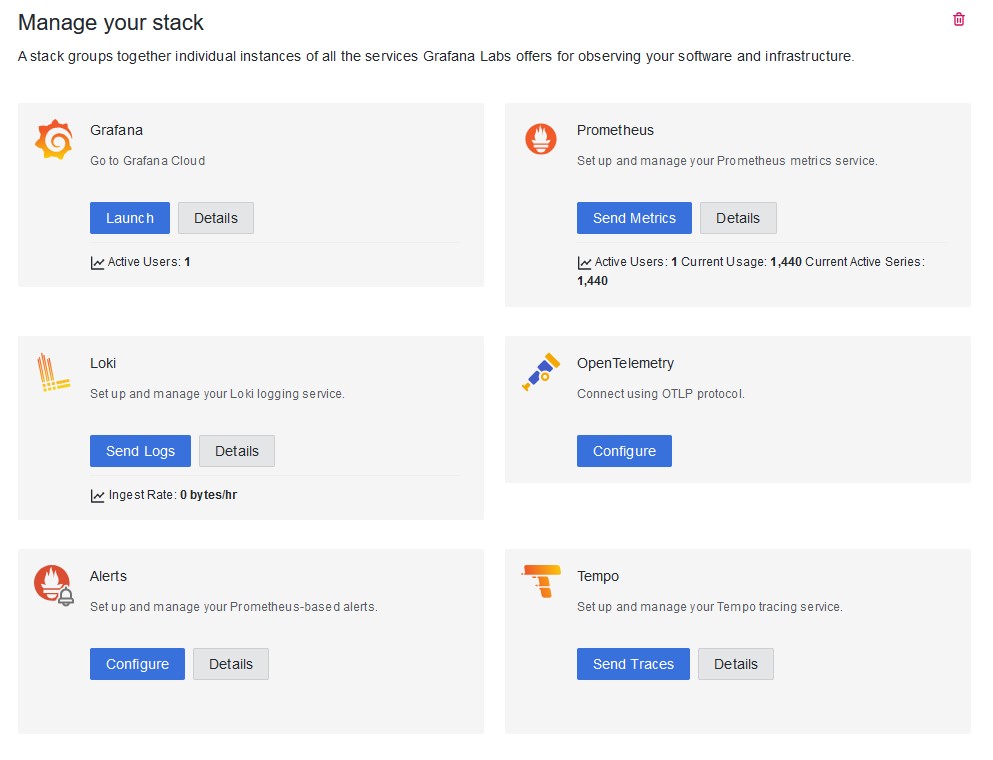This screenshot has height=760, width=993.
Task: Launch the Grafana Cloud instance
Action: [x=129, y=218]
